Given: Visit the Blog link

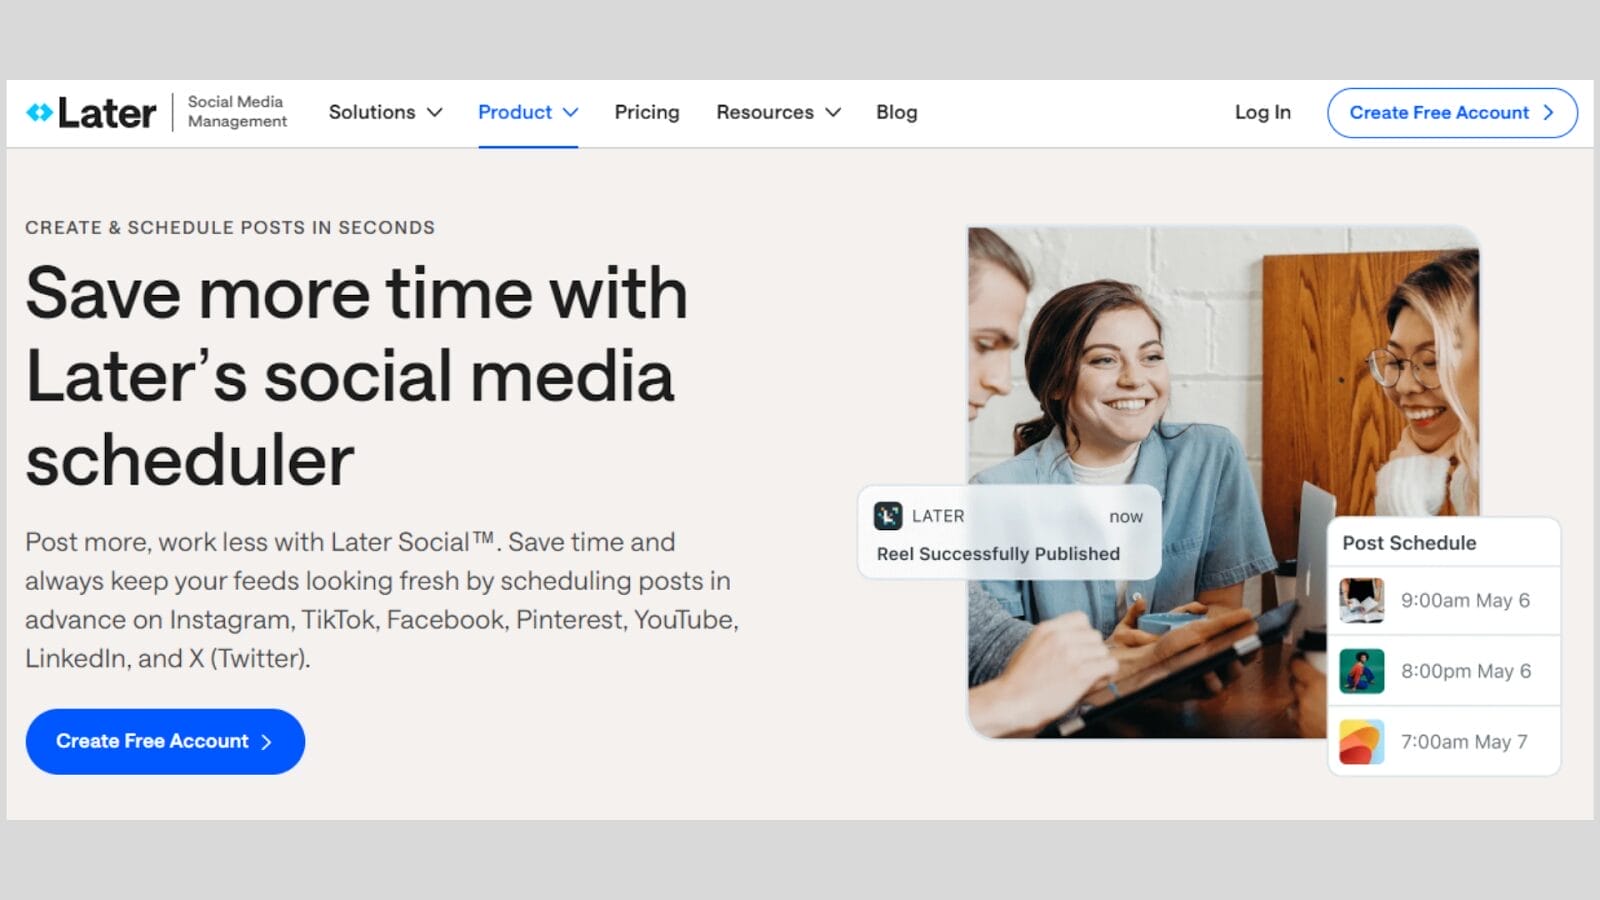Looking at the screenshot, I should 897,112.
